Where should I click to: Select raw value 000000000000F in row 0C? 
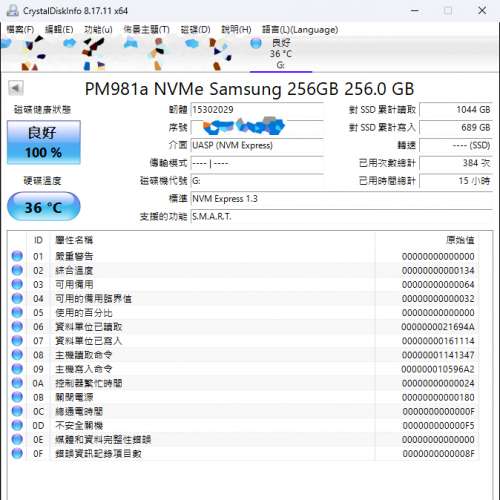pos(438,411)
